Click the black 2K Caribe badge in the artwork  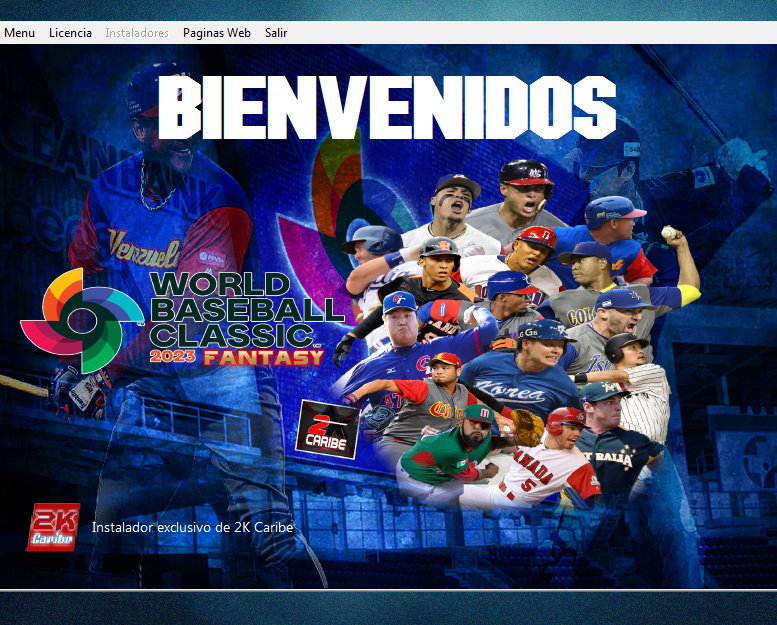pos(327,430)
